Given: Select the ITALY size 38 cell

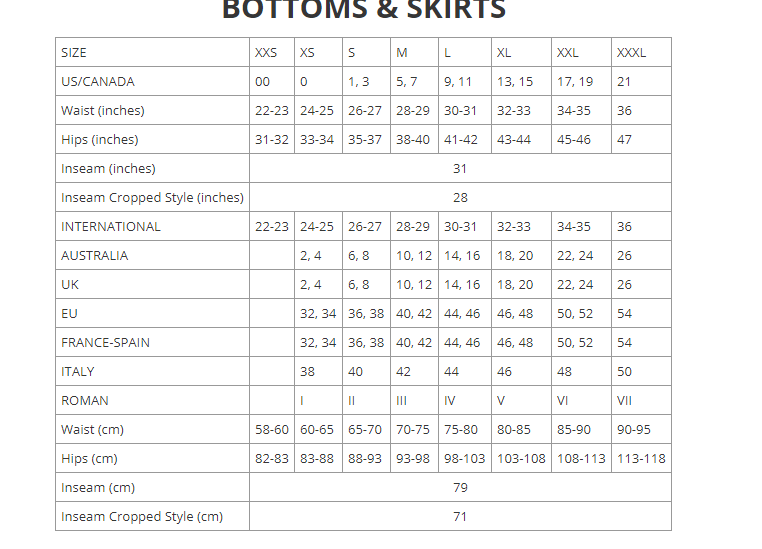Looking at the screenshot, I should [x=308, y=371].
